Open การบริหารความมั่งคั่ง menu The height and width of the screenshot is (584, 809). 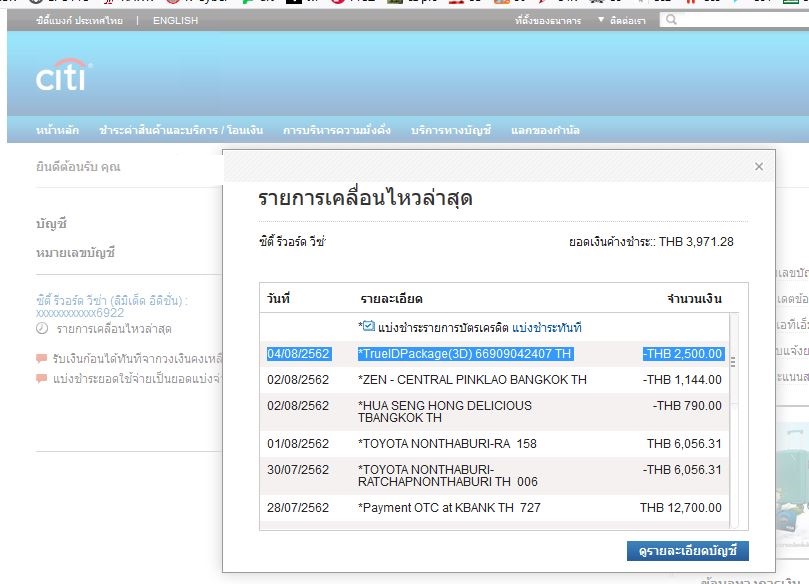pos(337,130)
